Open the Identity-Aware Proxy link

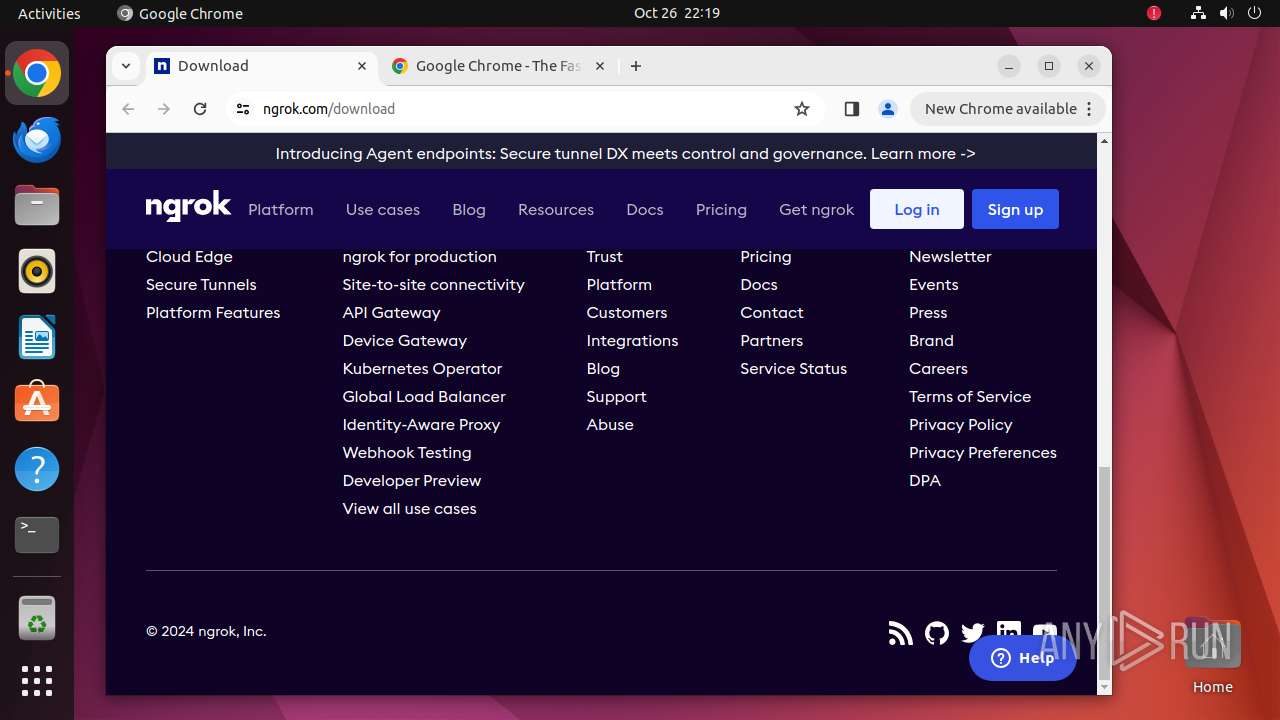pos(421,424)
